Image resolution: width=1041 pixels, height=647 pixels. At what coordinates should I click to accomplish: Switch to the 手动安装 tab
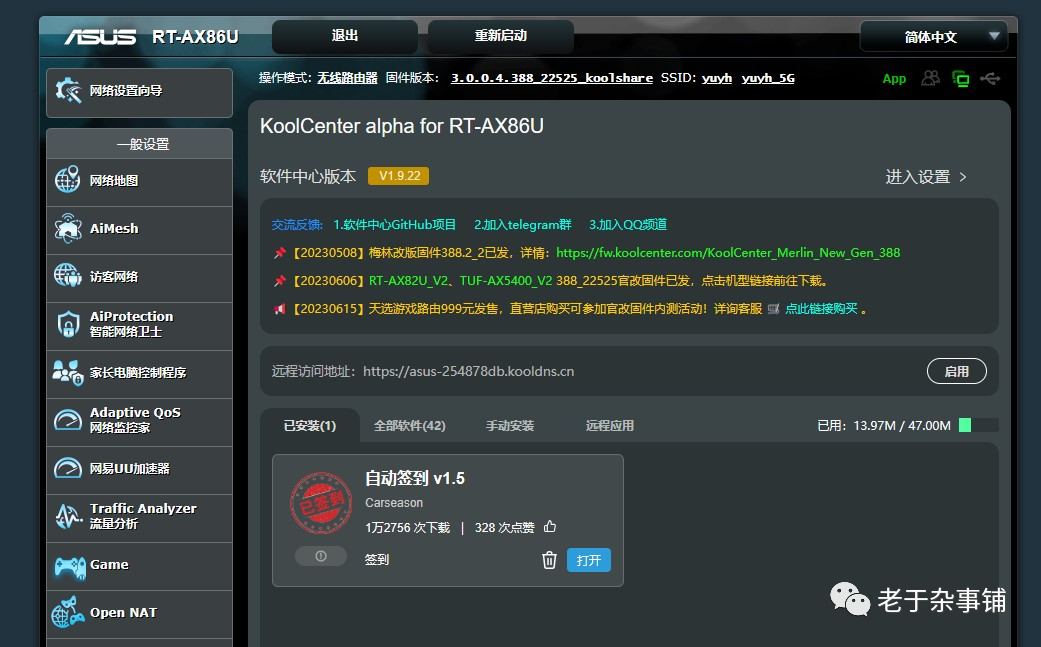tap(510, 425)
